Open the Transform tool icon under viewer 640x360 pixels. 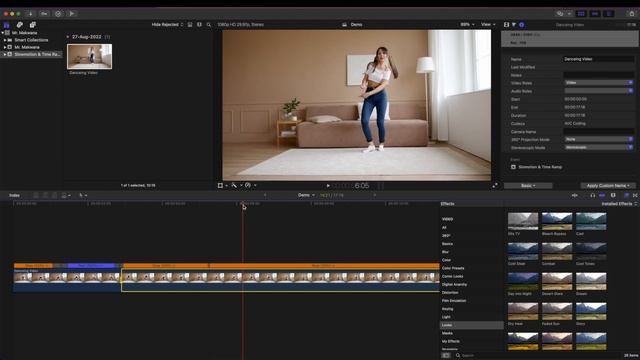click(220, 185)
